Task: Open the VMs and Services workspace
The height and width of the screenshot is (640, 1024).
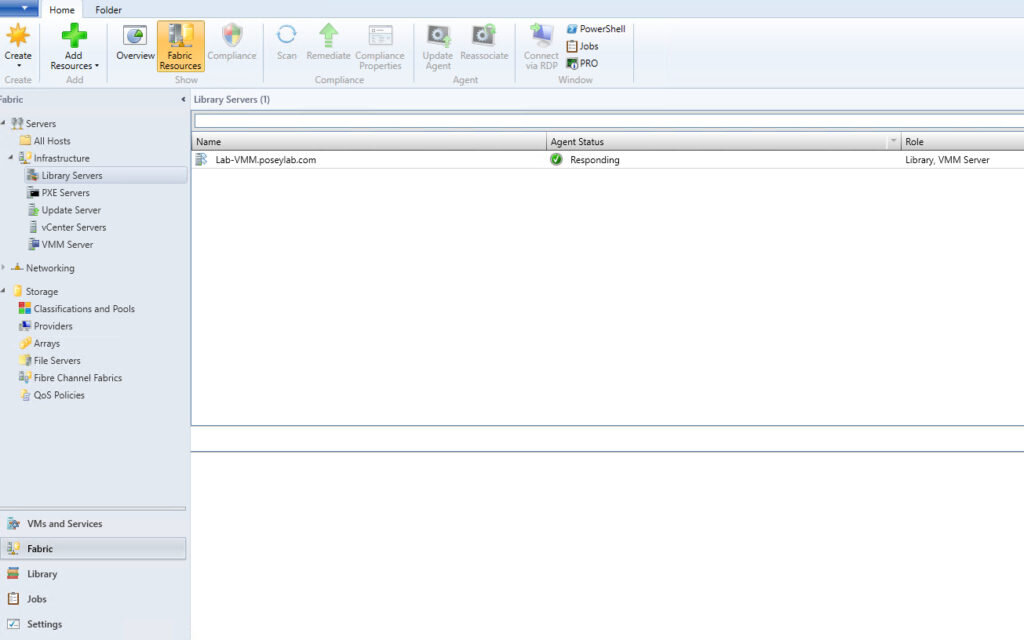Action: pyautogui.click(x=93, y=524)
